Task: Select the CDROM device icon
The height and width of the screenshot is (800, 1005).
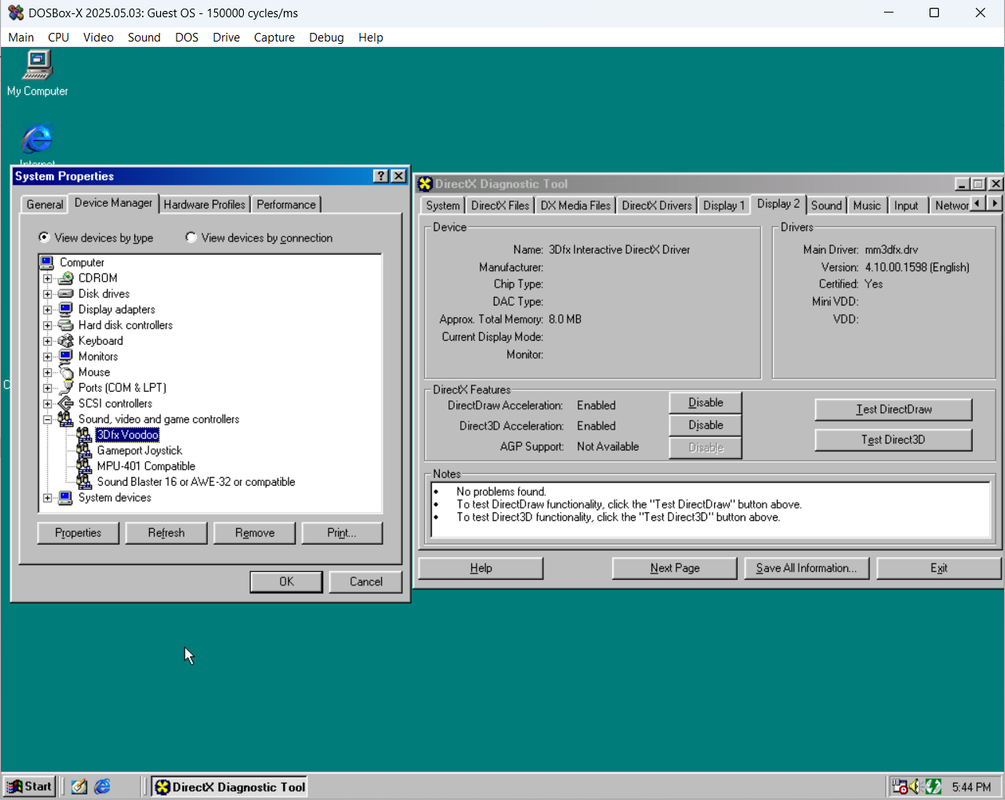Action: (65, 278)
